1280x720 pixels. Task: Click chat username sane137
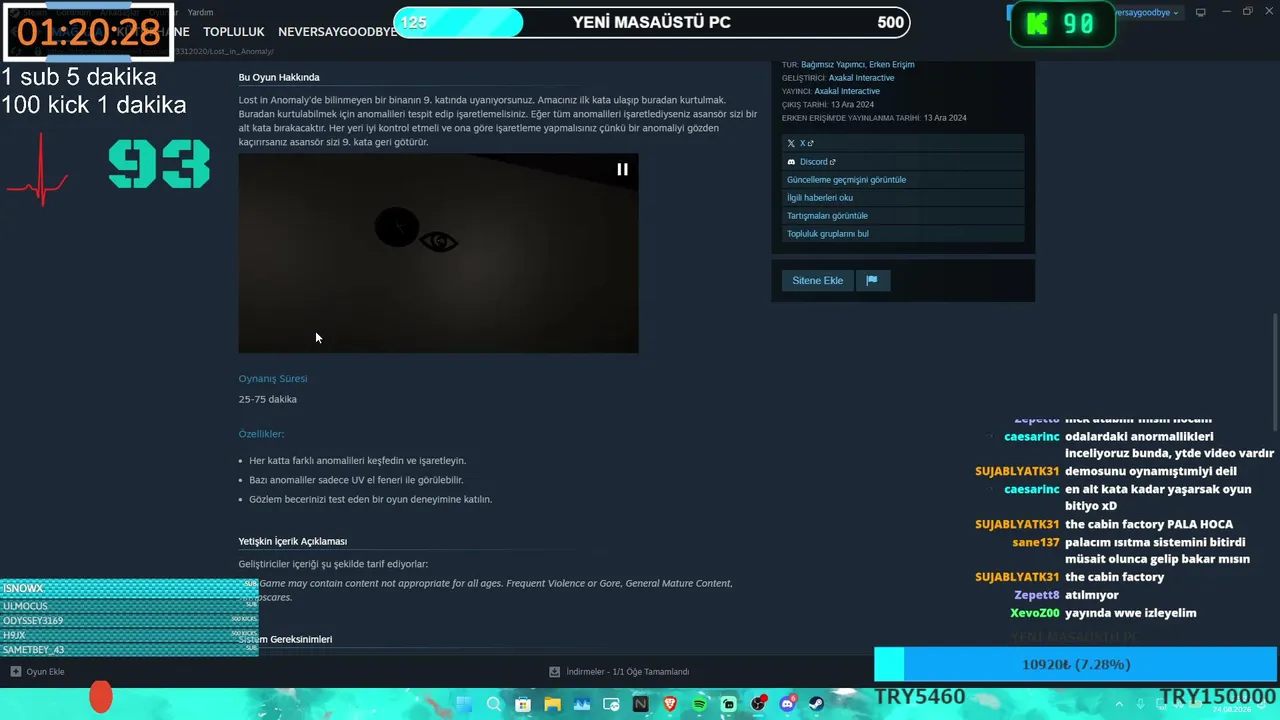[1035, 542]
